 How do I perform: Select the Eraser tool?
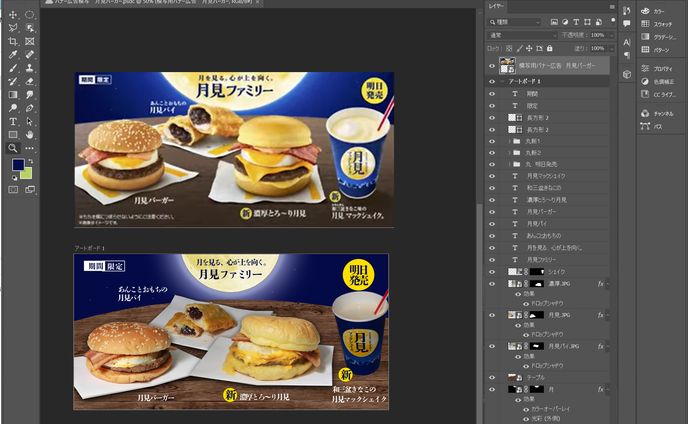tap(29, 81)
